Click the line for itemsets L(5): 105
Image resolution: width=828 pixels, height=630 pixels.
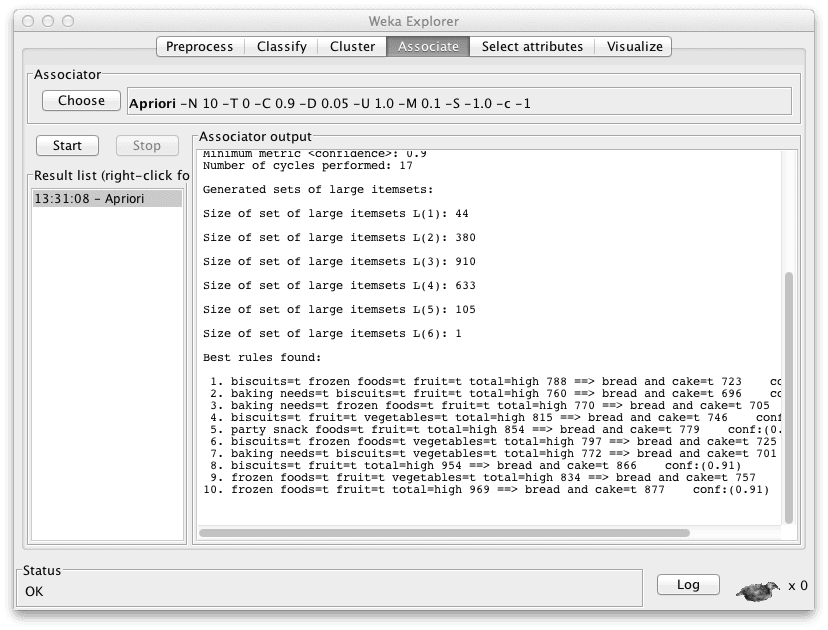(x=339, y=309)
